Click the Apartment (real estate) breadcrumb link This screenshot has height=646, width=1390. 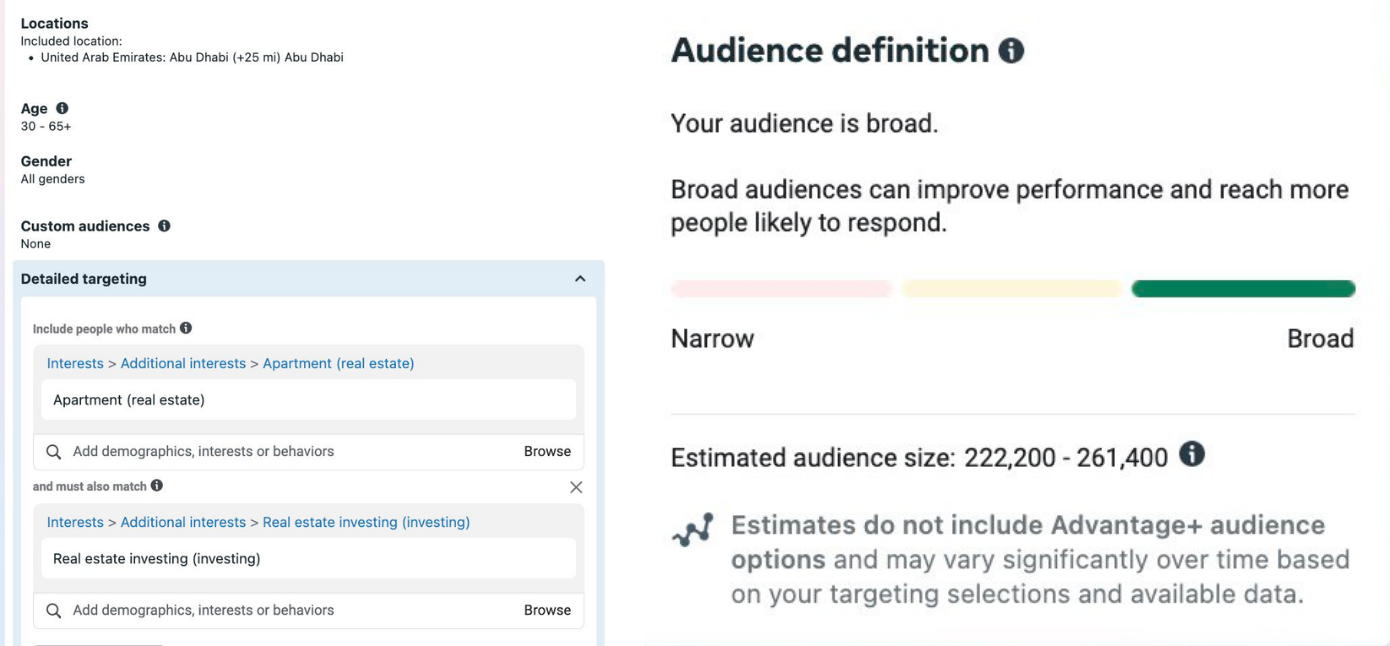point(338,363)
